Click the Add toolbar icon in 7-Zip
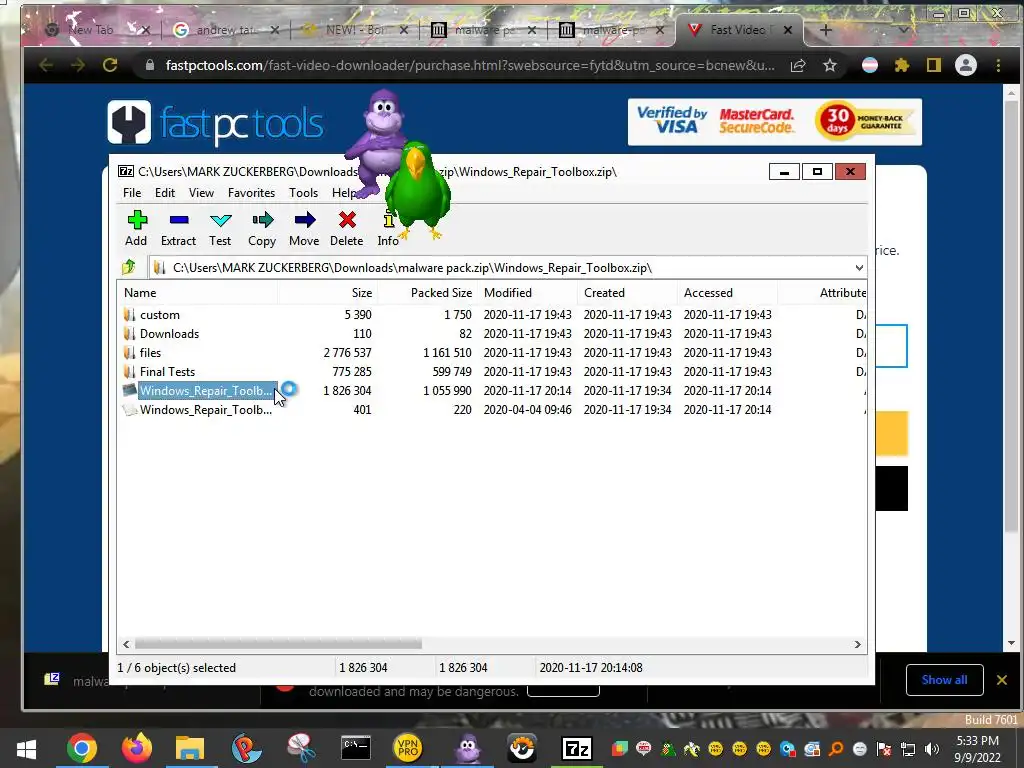1024x768 pixels. coord(136,228)
